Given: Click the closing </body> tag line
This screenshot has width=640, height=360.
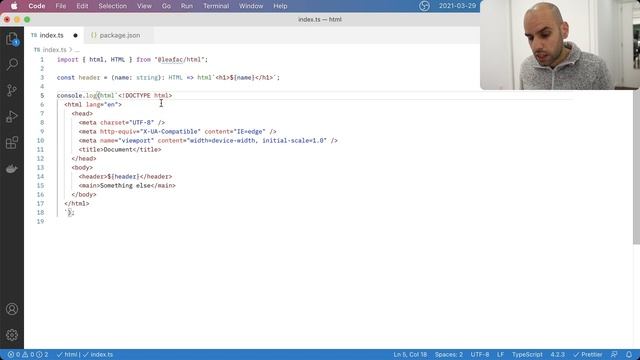Looking at the screenshot, I should click(x=84, y=195).
